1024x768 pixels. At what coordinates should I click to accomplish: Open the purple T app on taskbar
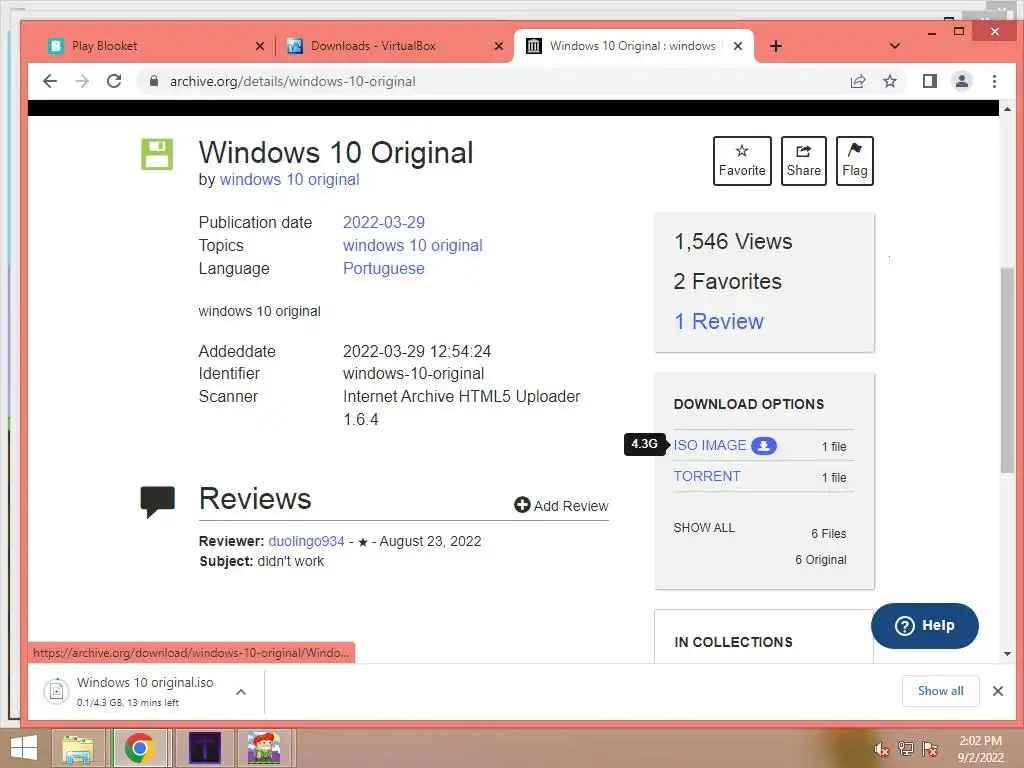[x=204, y=748]
